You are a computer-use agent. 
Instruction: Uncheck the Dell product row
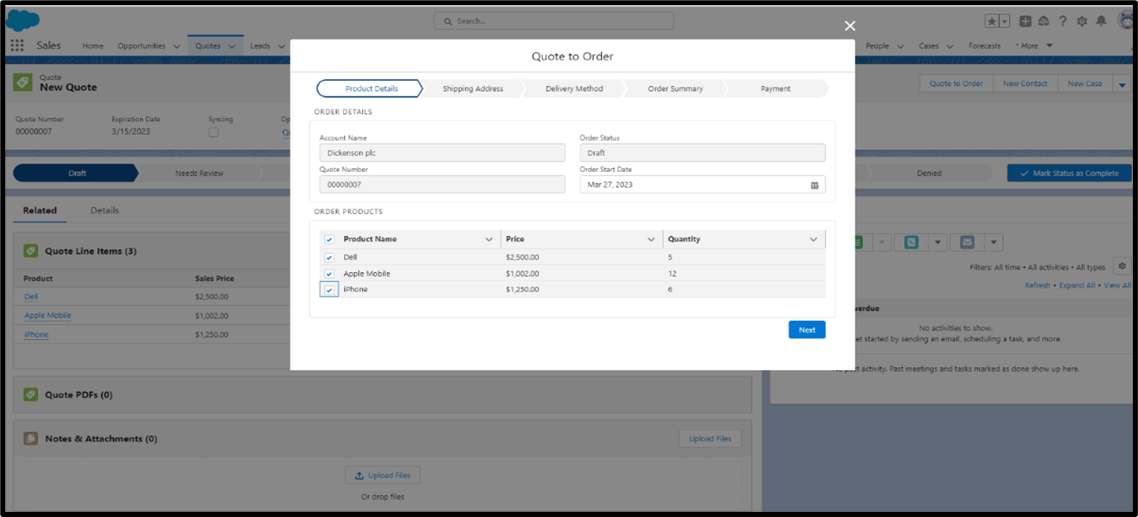point(329,258)
